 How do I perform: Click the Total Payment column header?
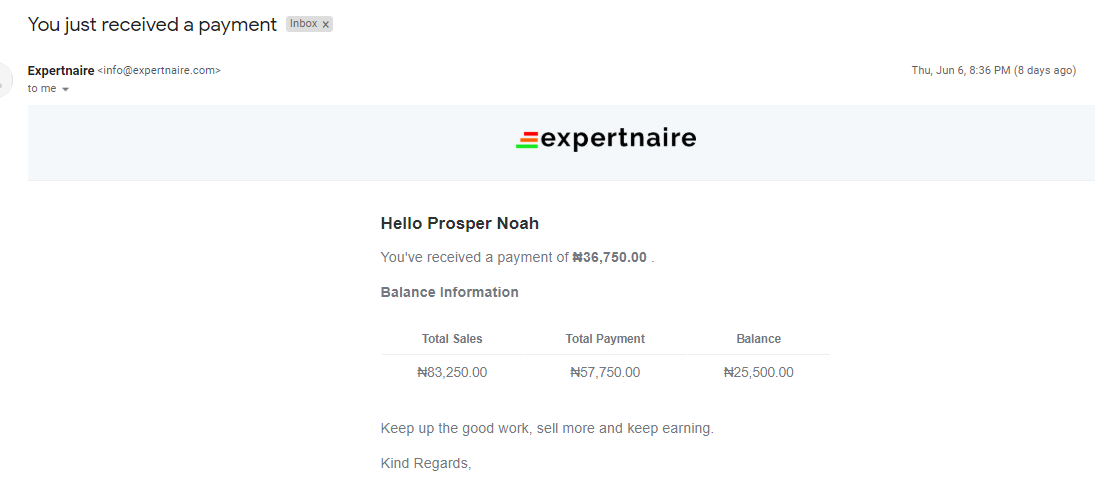(605, 339)
